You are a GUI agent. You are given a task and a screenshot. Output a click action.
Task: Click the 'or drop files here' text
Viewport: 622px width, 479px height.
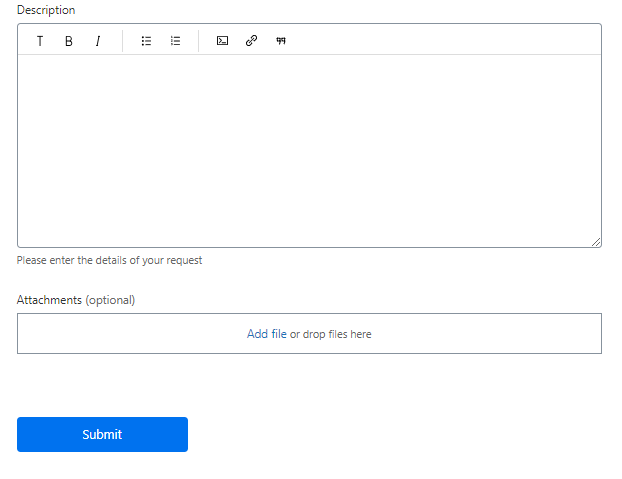coord(331,334)
